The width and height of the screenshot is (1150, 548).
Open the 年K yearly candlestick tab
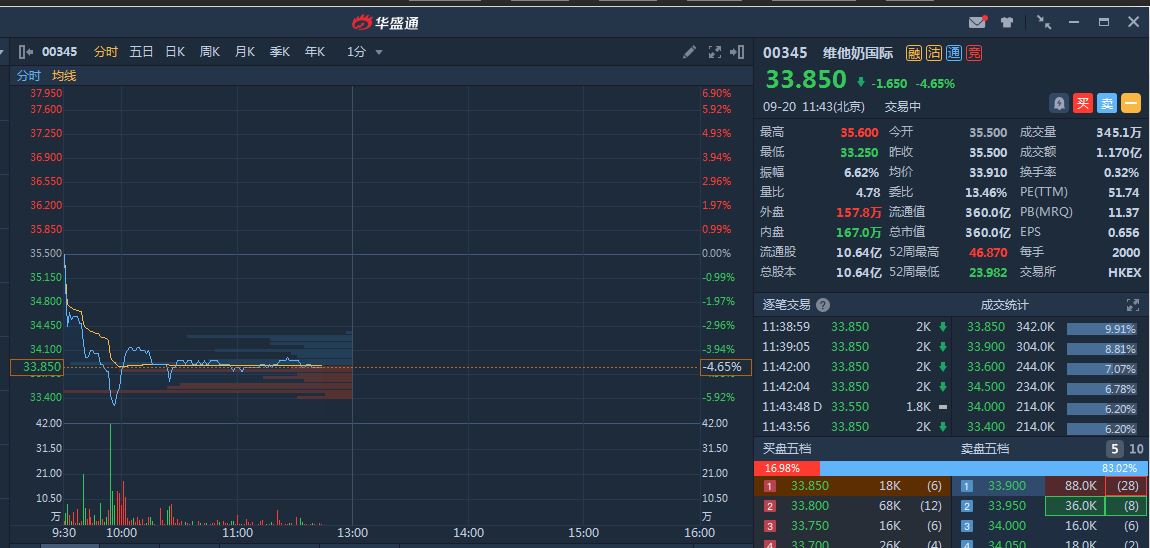315,52
